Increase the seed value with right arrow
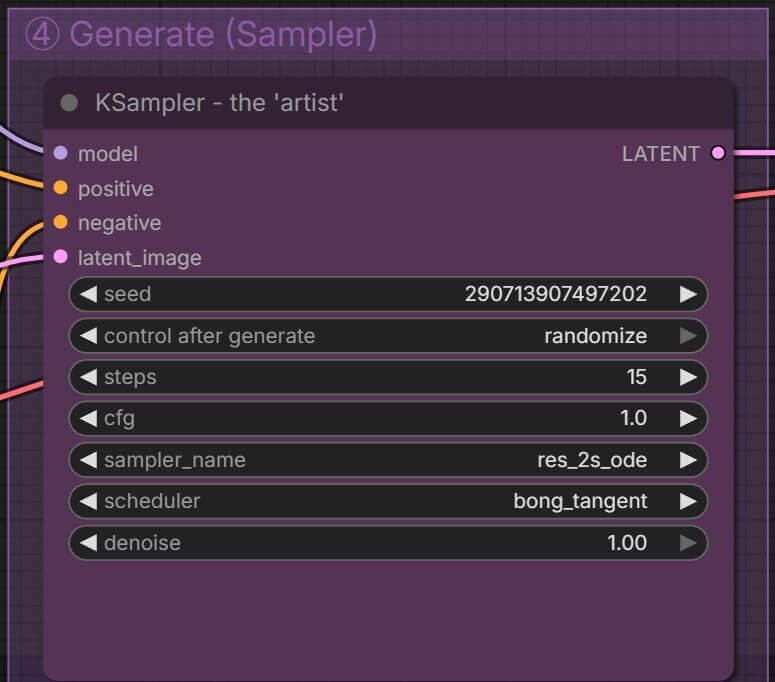The image size is (775, 682). (688, 294)
